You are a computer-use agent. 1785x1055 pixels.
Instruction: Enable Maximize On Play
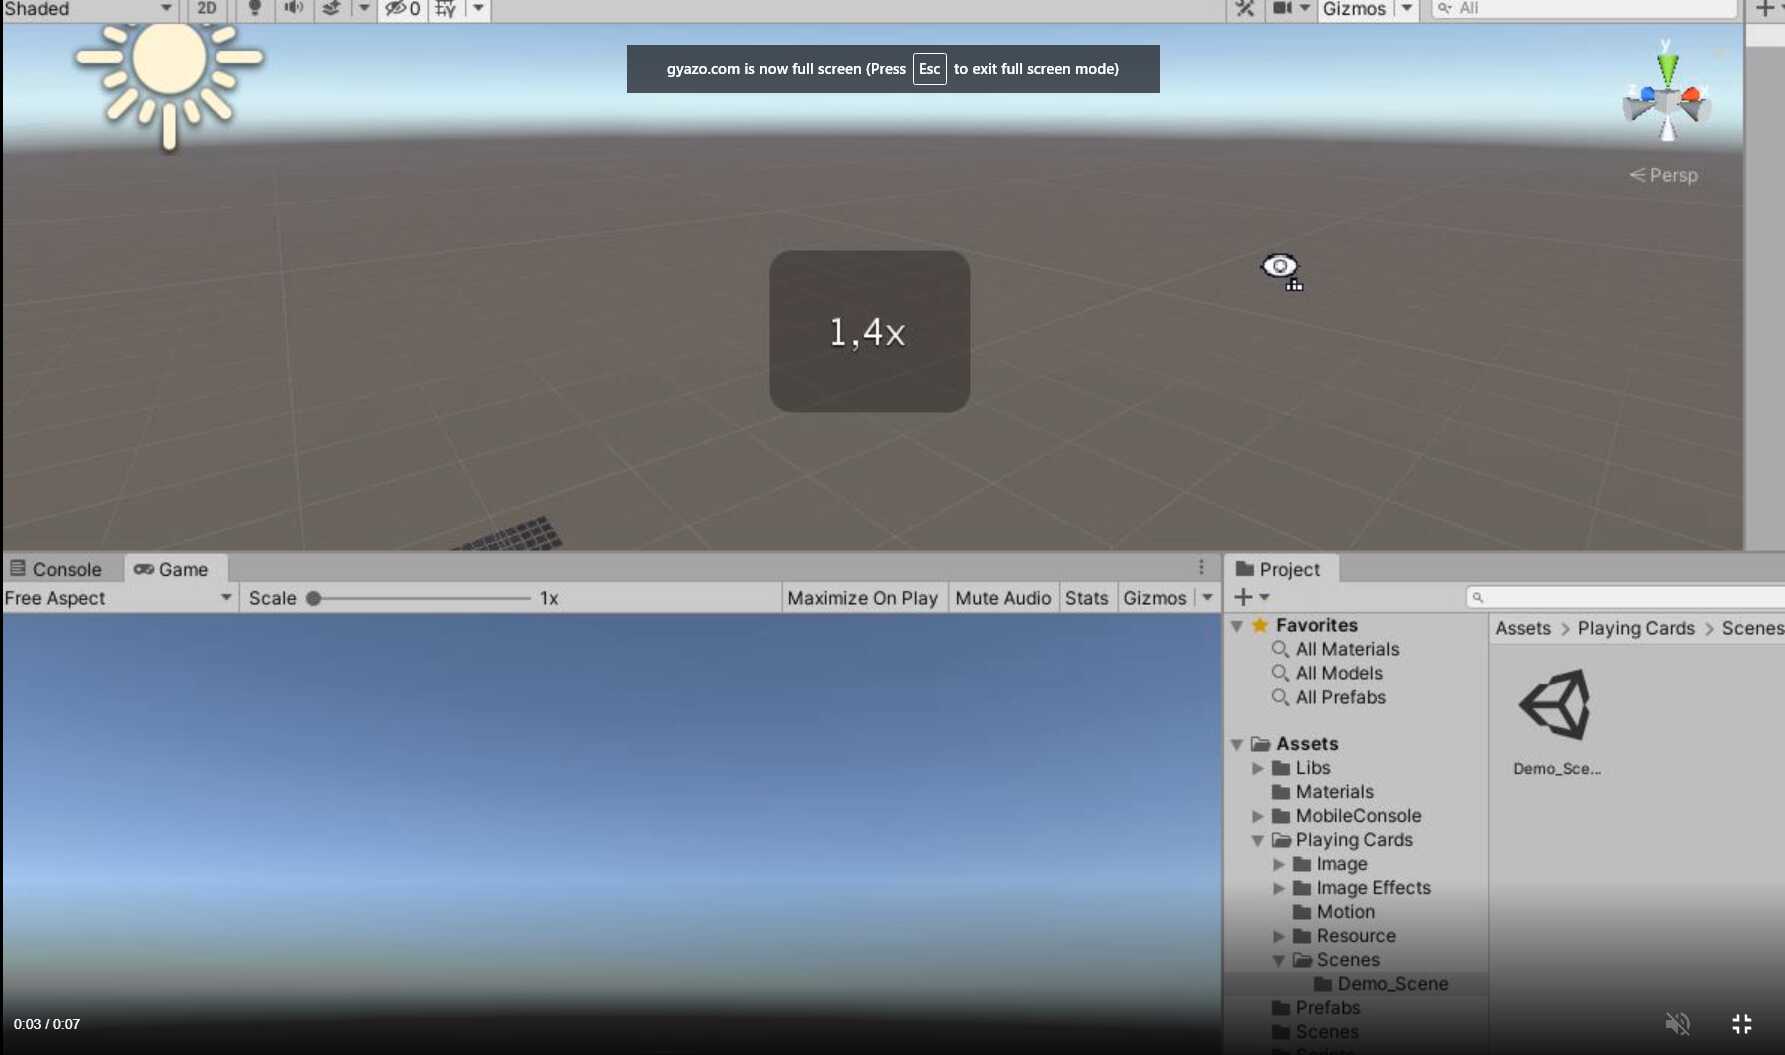click(862, 598)
